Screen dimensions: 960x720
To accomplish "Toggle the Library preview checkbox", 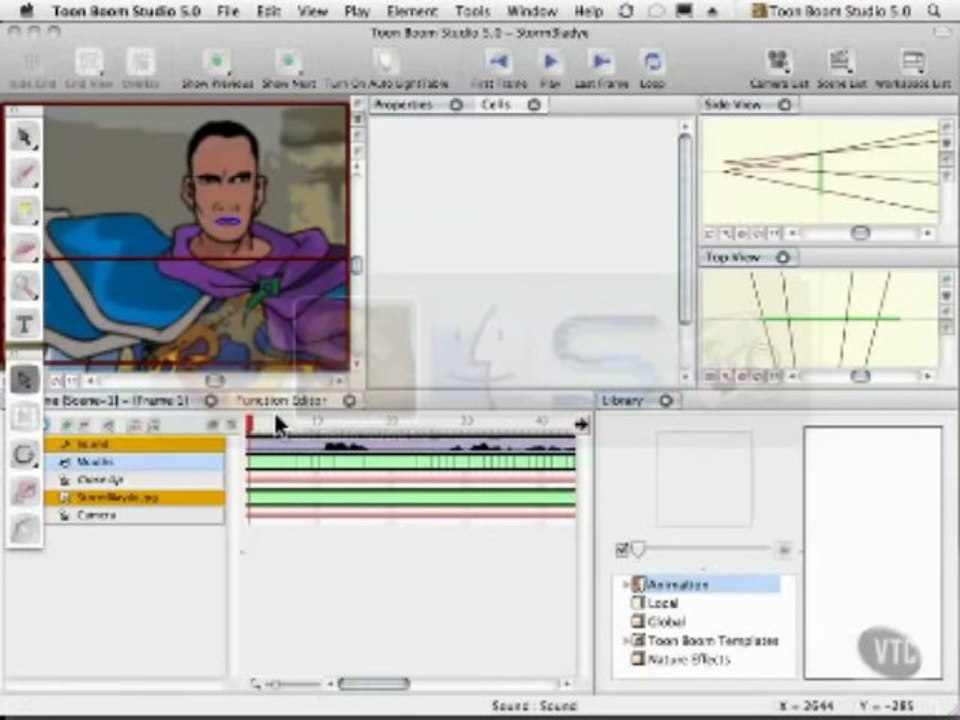I will pos(621,550).
